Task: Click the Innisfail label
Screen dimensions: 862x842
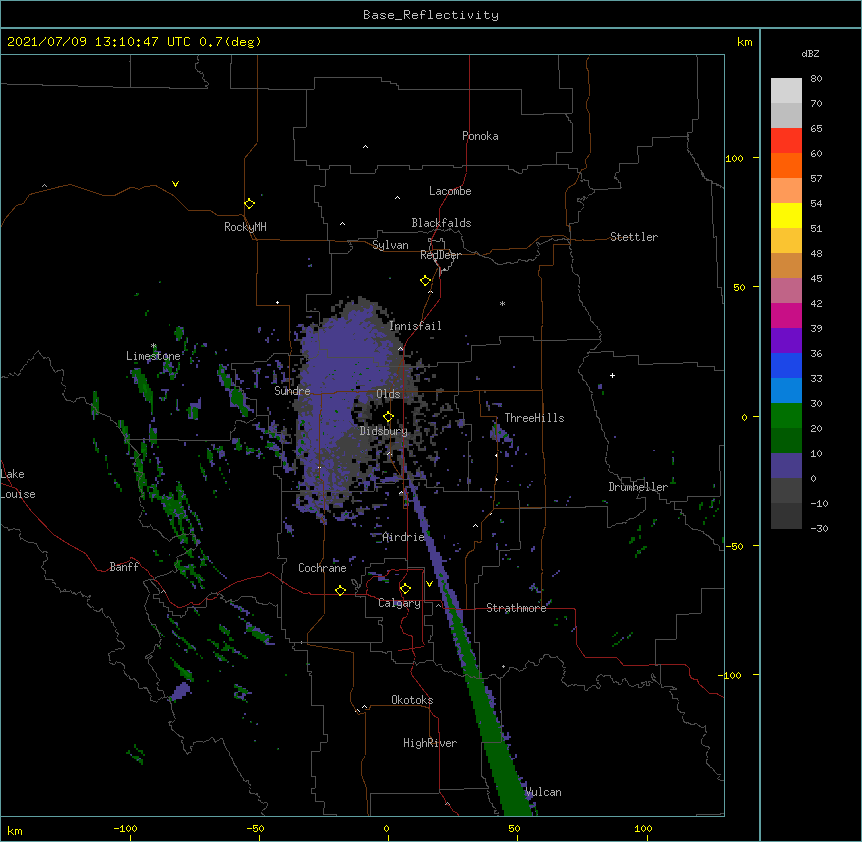Action: click(415, 326)
